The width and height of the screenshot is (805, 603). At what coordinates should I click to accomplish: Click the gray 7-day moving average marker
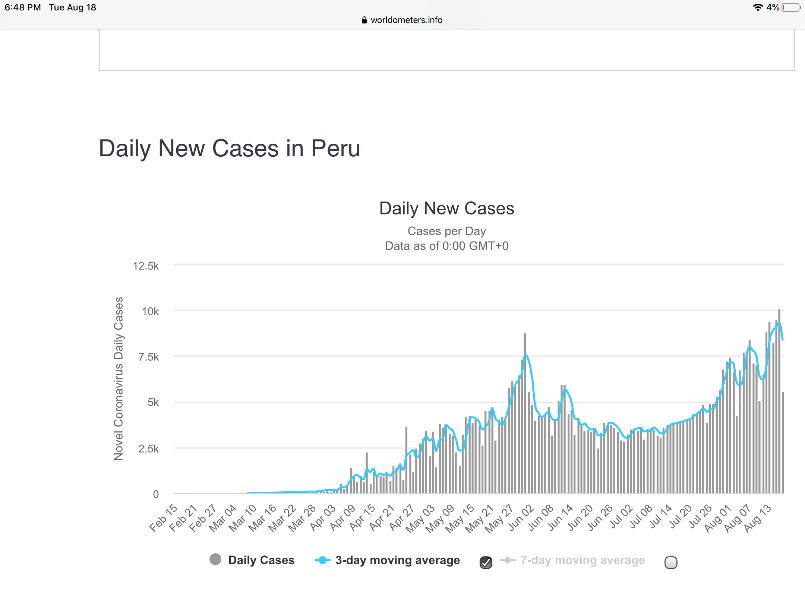509,560
